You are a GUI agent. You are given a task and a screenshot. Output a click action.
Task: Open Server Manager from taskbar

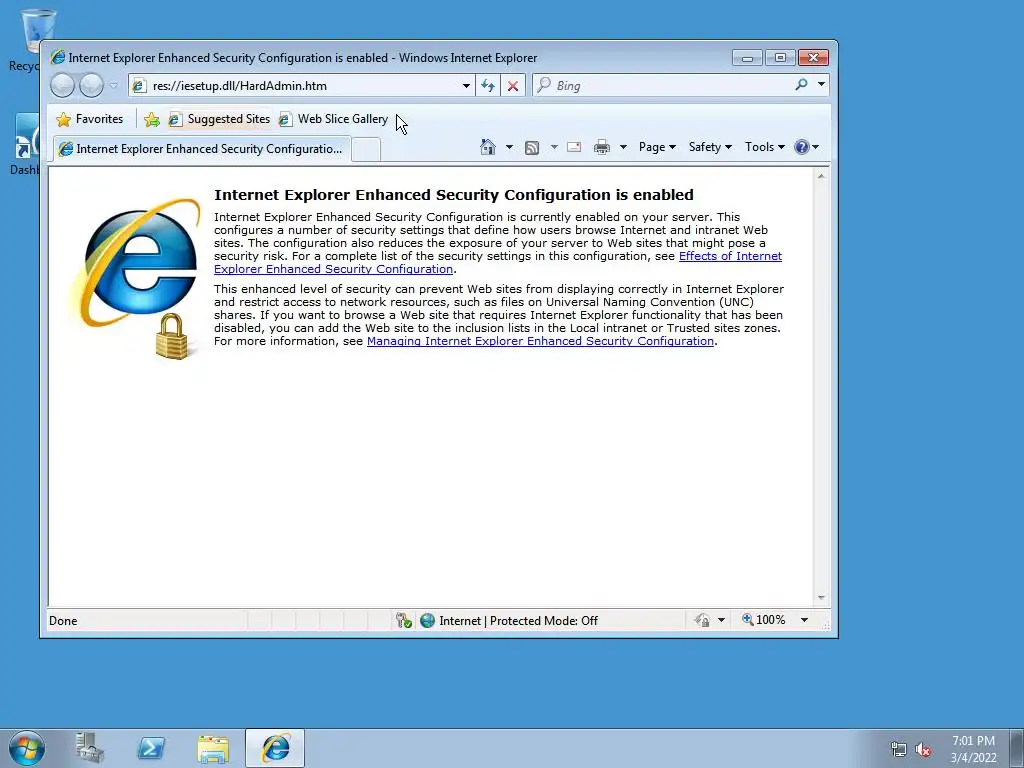[89, 748]
